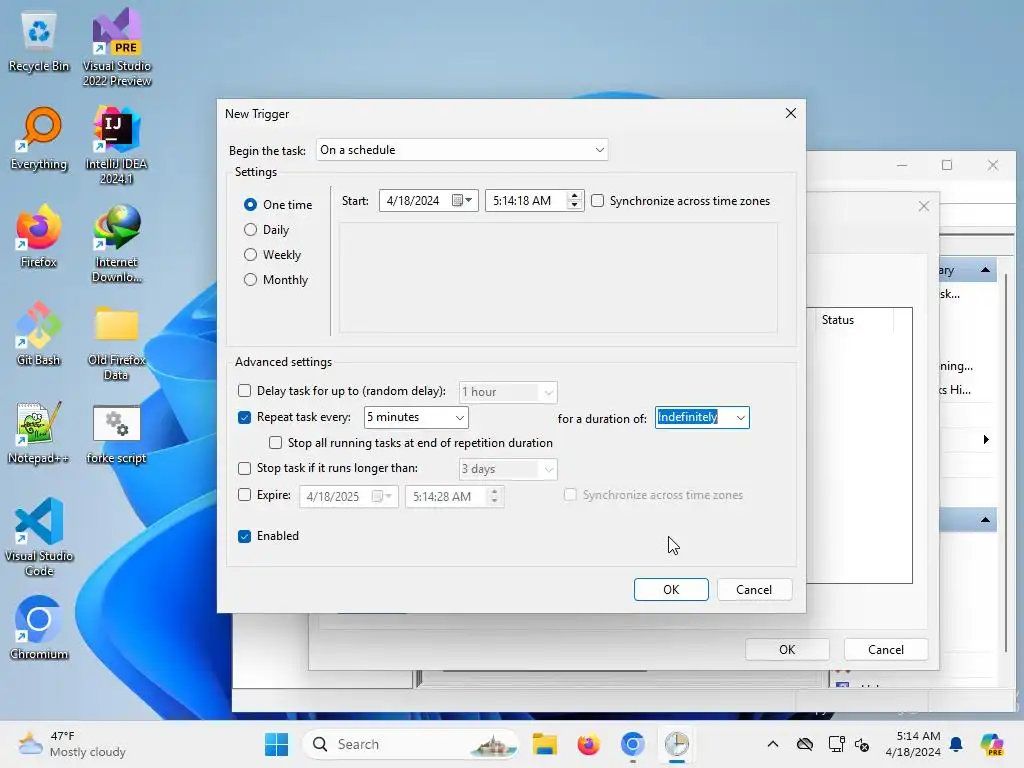
Task: Click OK in the background Create Task dialog
Action: point(787,650)
